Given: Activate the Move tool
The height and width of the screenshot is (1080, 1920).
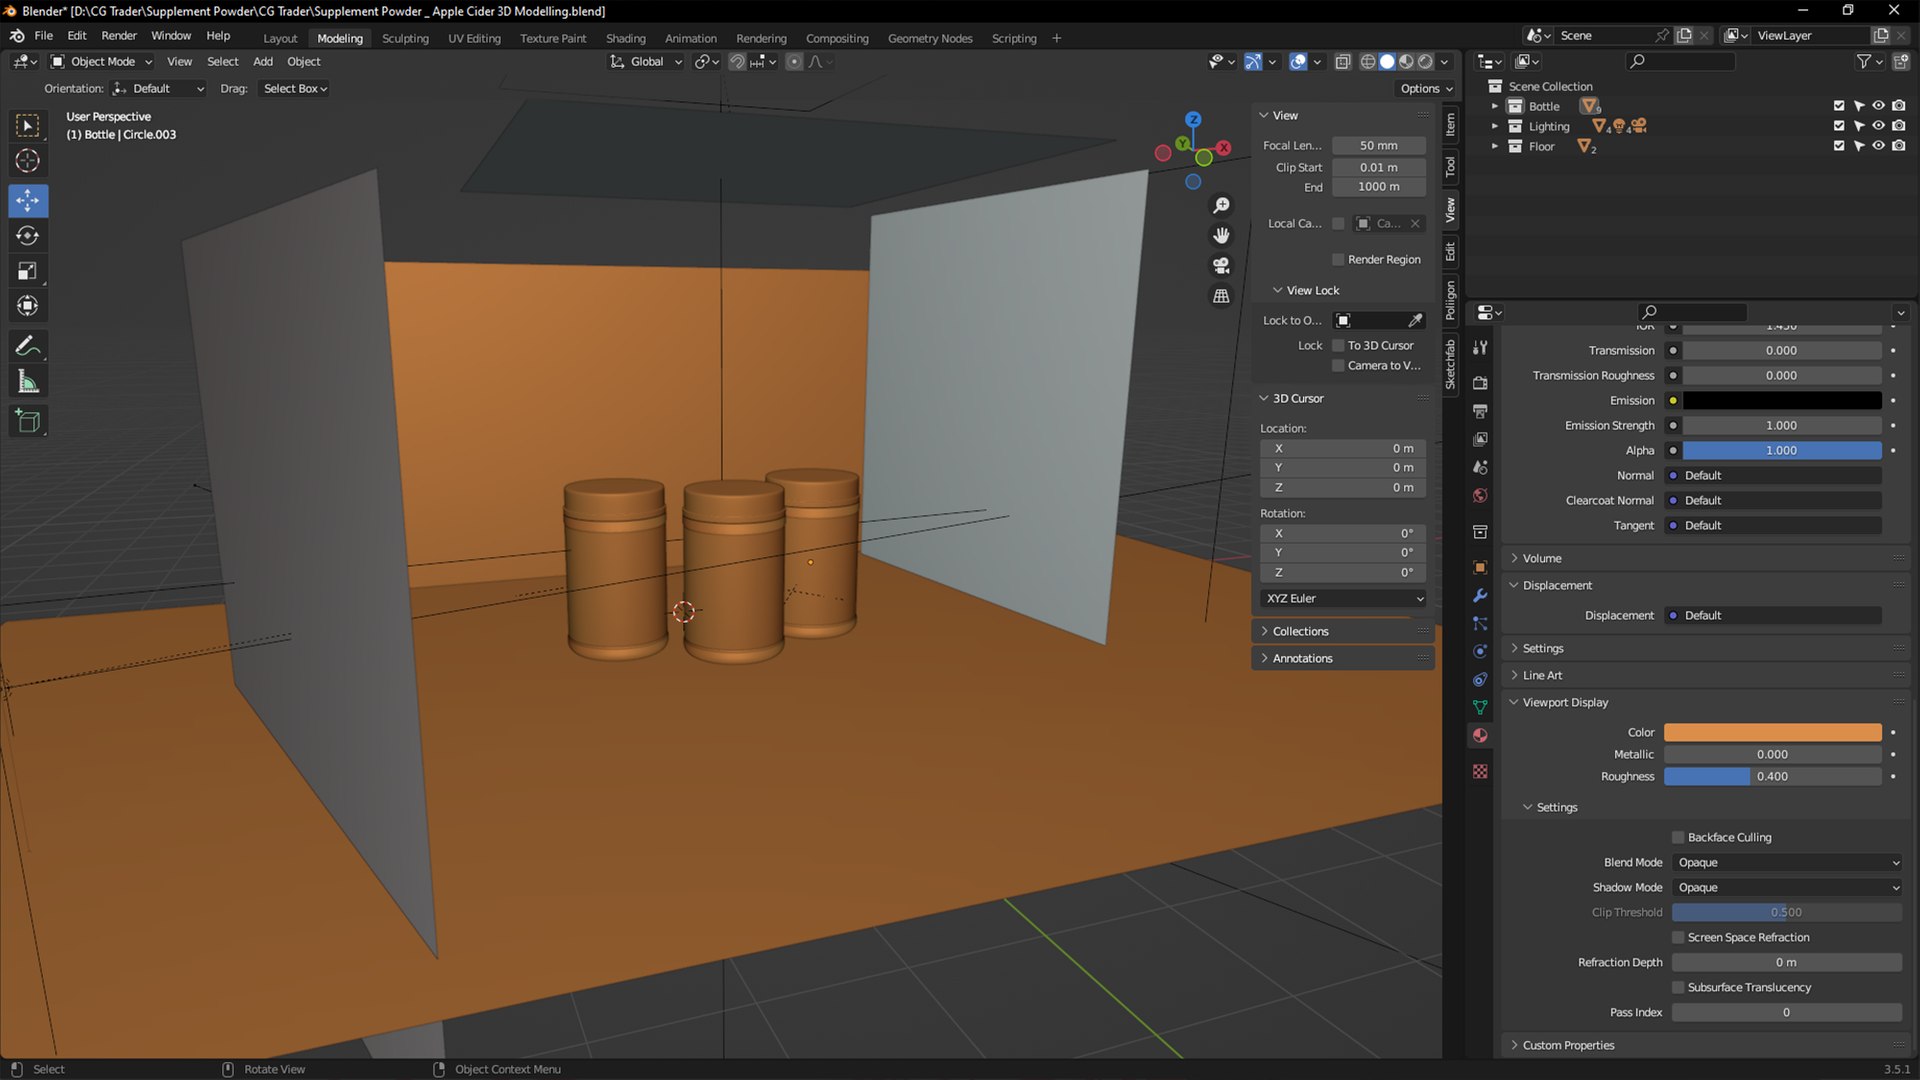Looking at the screenshot, I should [28, 201].
